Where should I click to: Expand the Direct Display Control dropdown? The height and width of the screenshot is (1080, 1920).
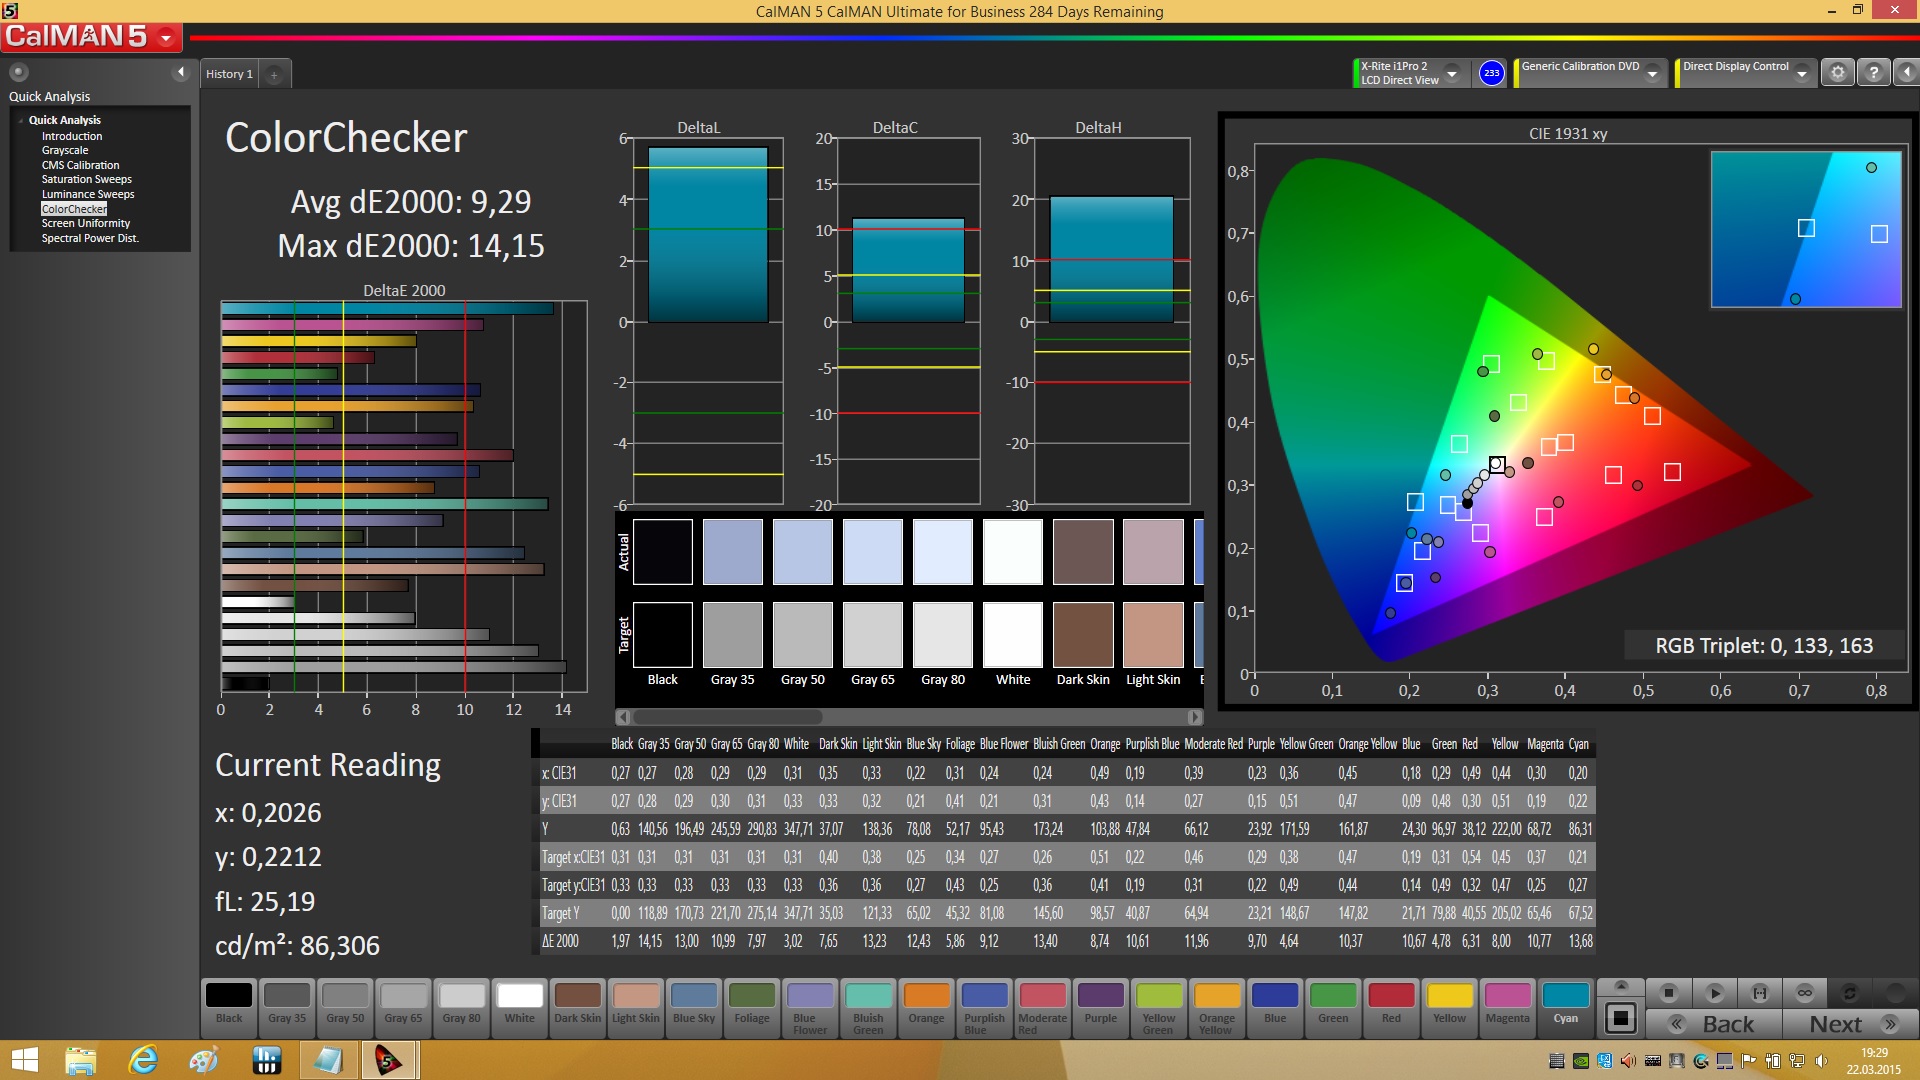(1801, 73)
